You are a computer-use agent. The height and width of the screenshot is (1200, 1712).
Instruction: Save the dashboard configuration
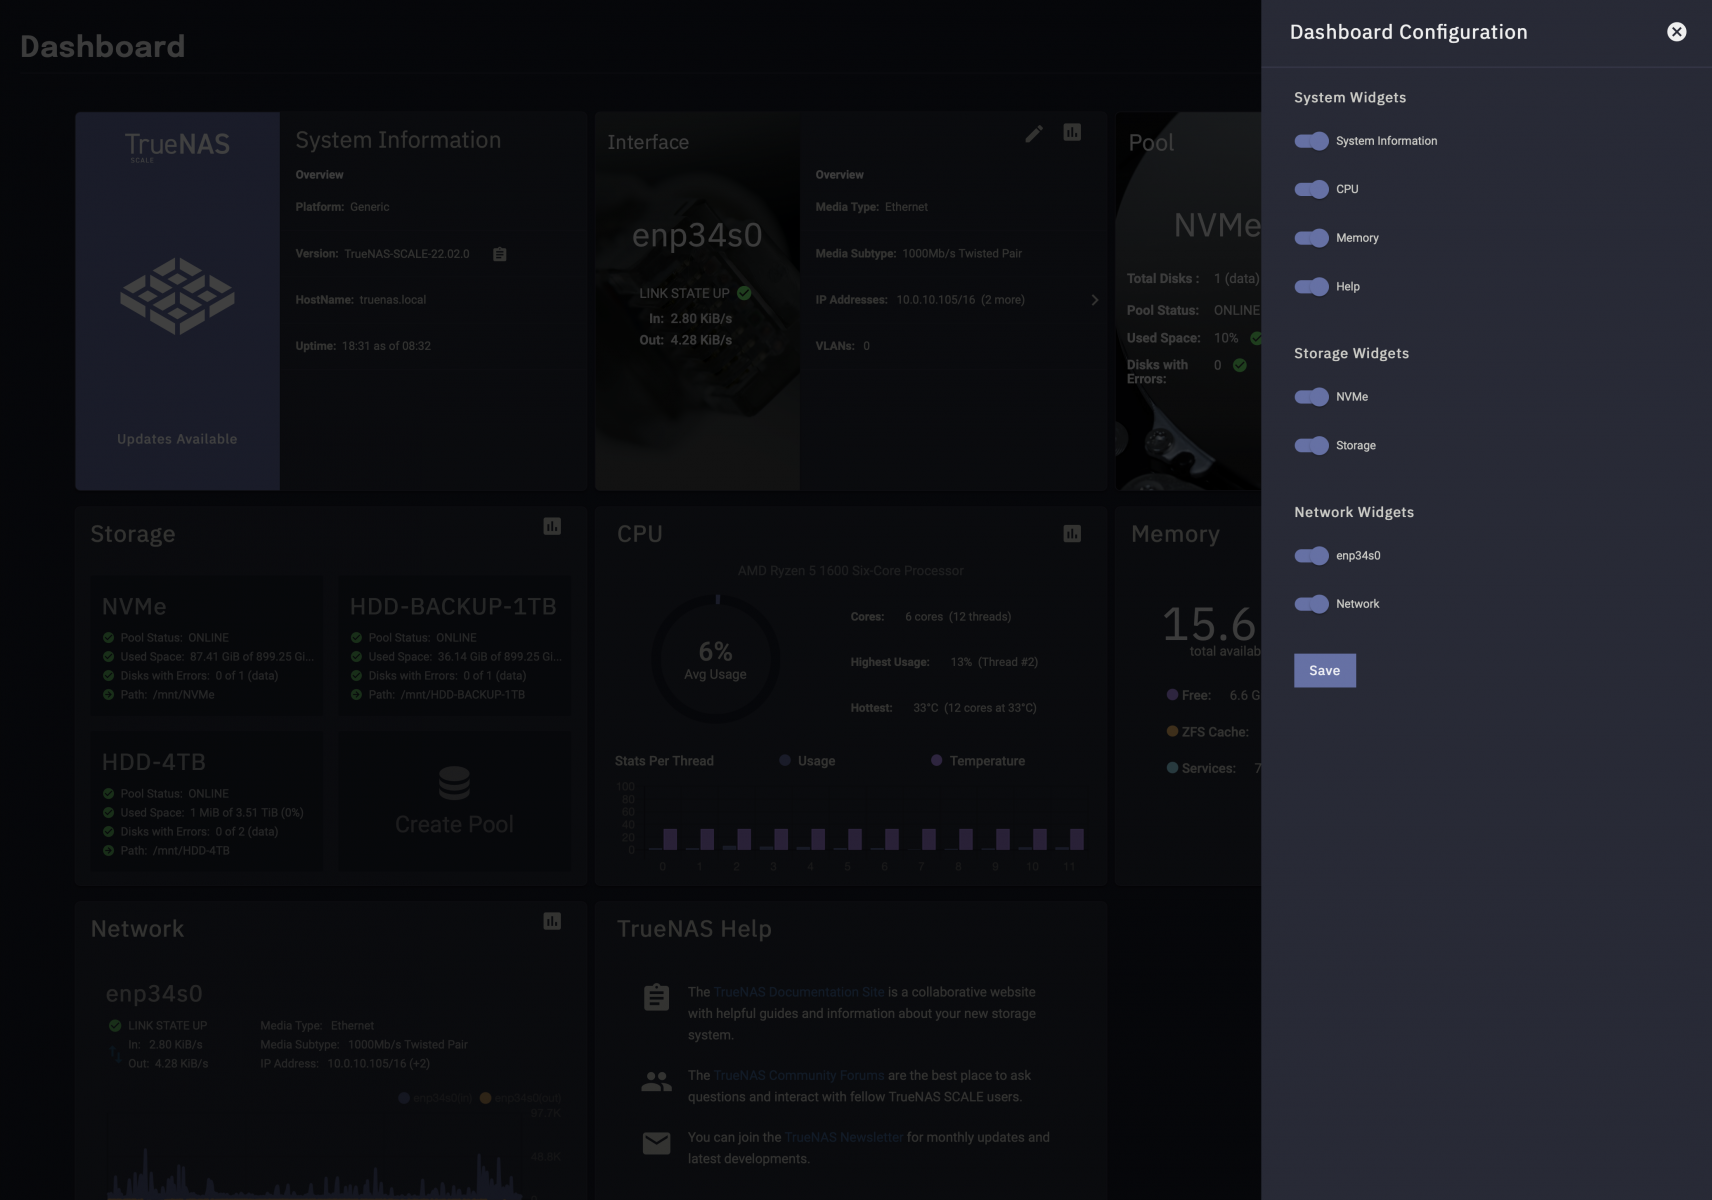[1324, 671]
